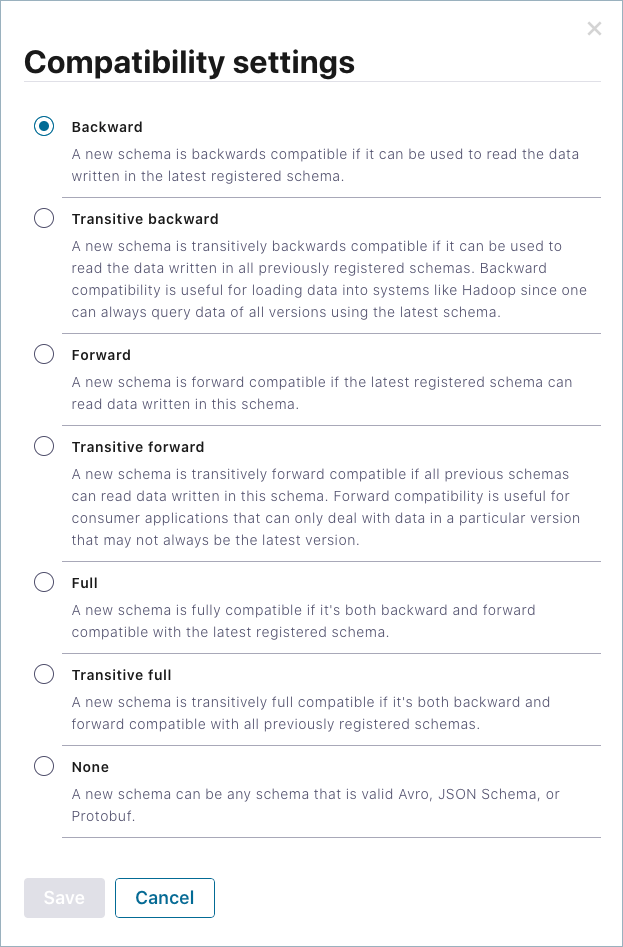Choose the Transitive backward radio option
The image size is (623, 947).
point(44,219)
